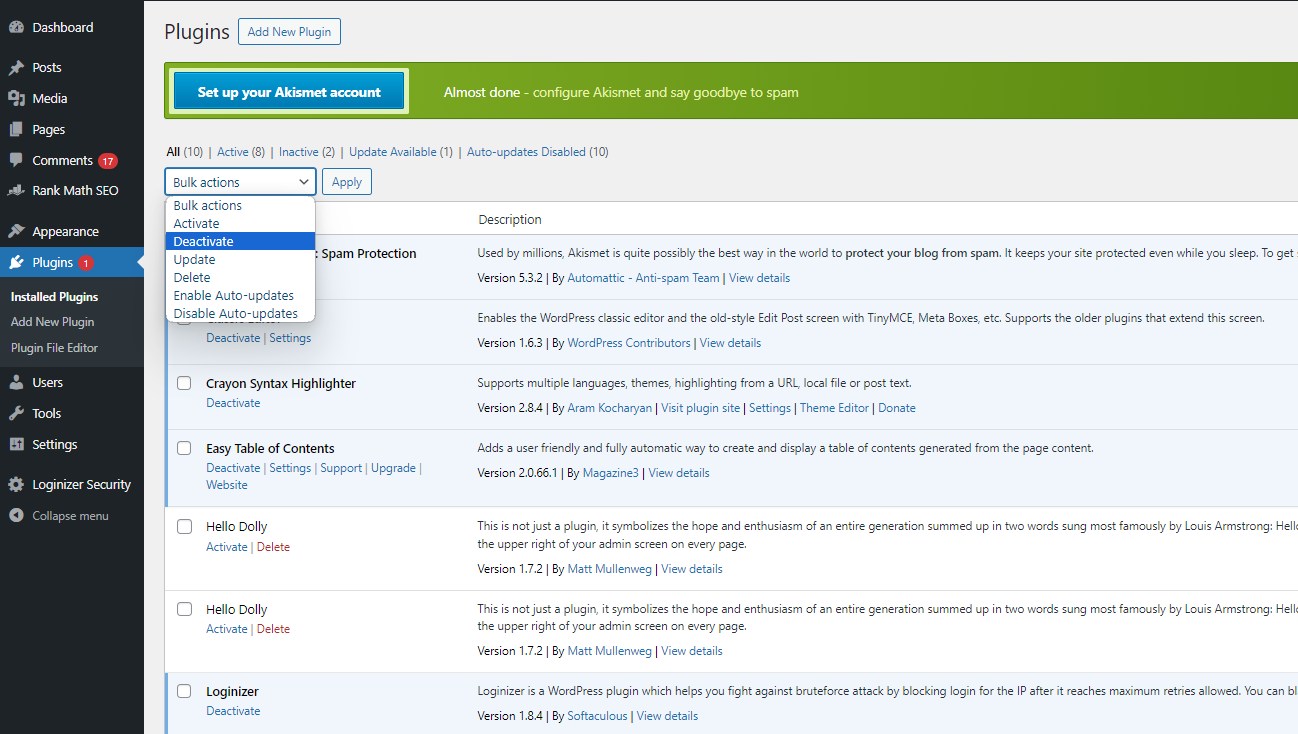This screenshot has width=1298, height=734.
Task: Choose Deactivate from the bulk actions list
Action: [204, 241]
